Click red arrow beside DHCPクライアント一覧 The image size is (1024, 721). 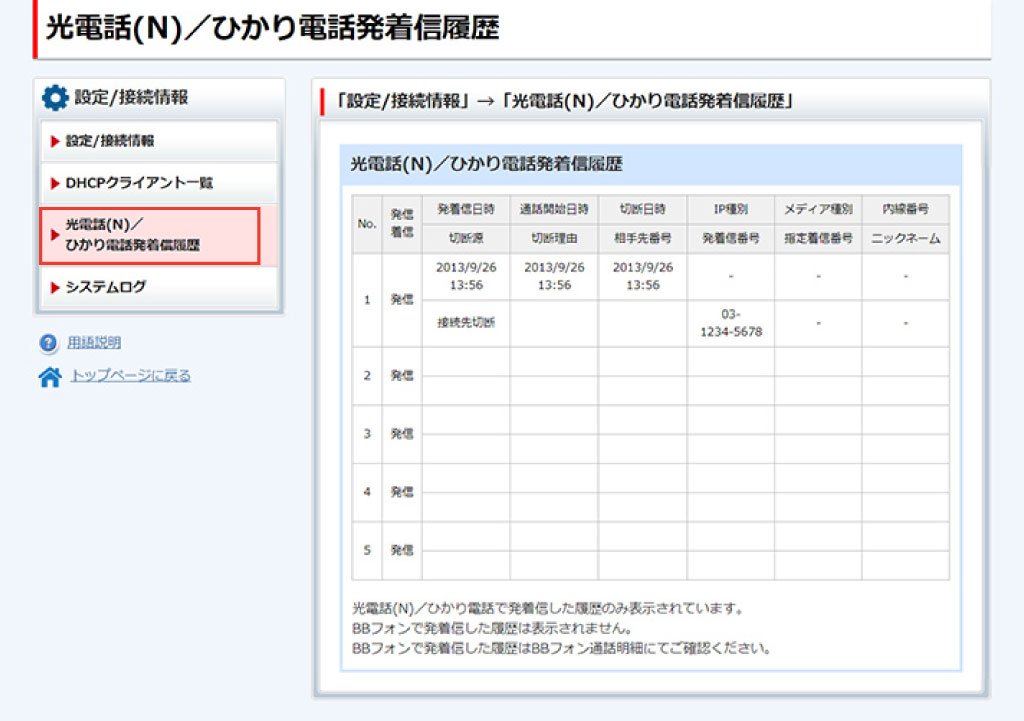tap(56, 184)
